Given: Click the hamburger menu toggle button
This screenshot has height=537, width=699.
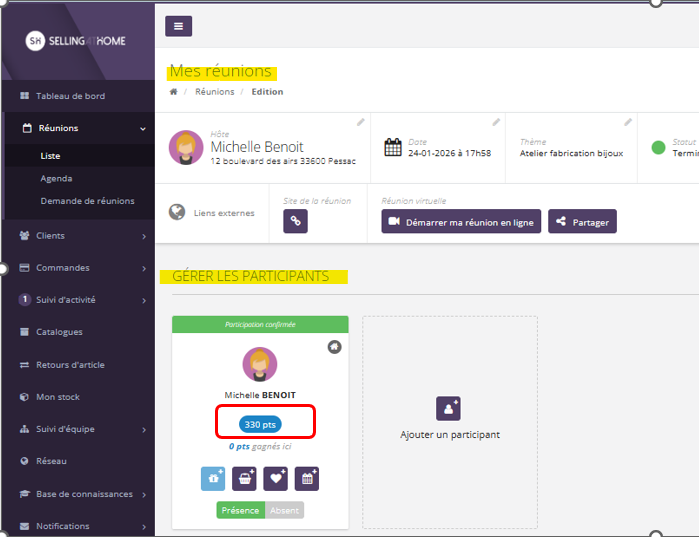Looking at the screenshot, I should coord(178,26).
